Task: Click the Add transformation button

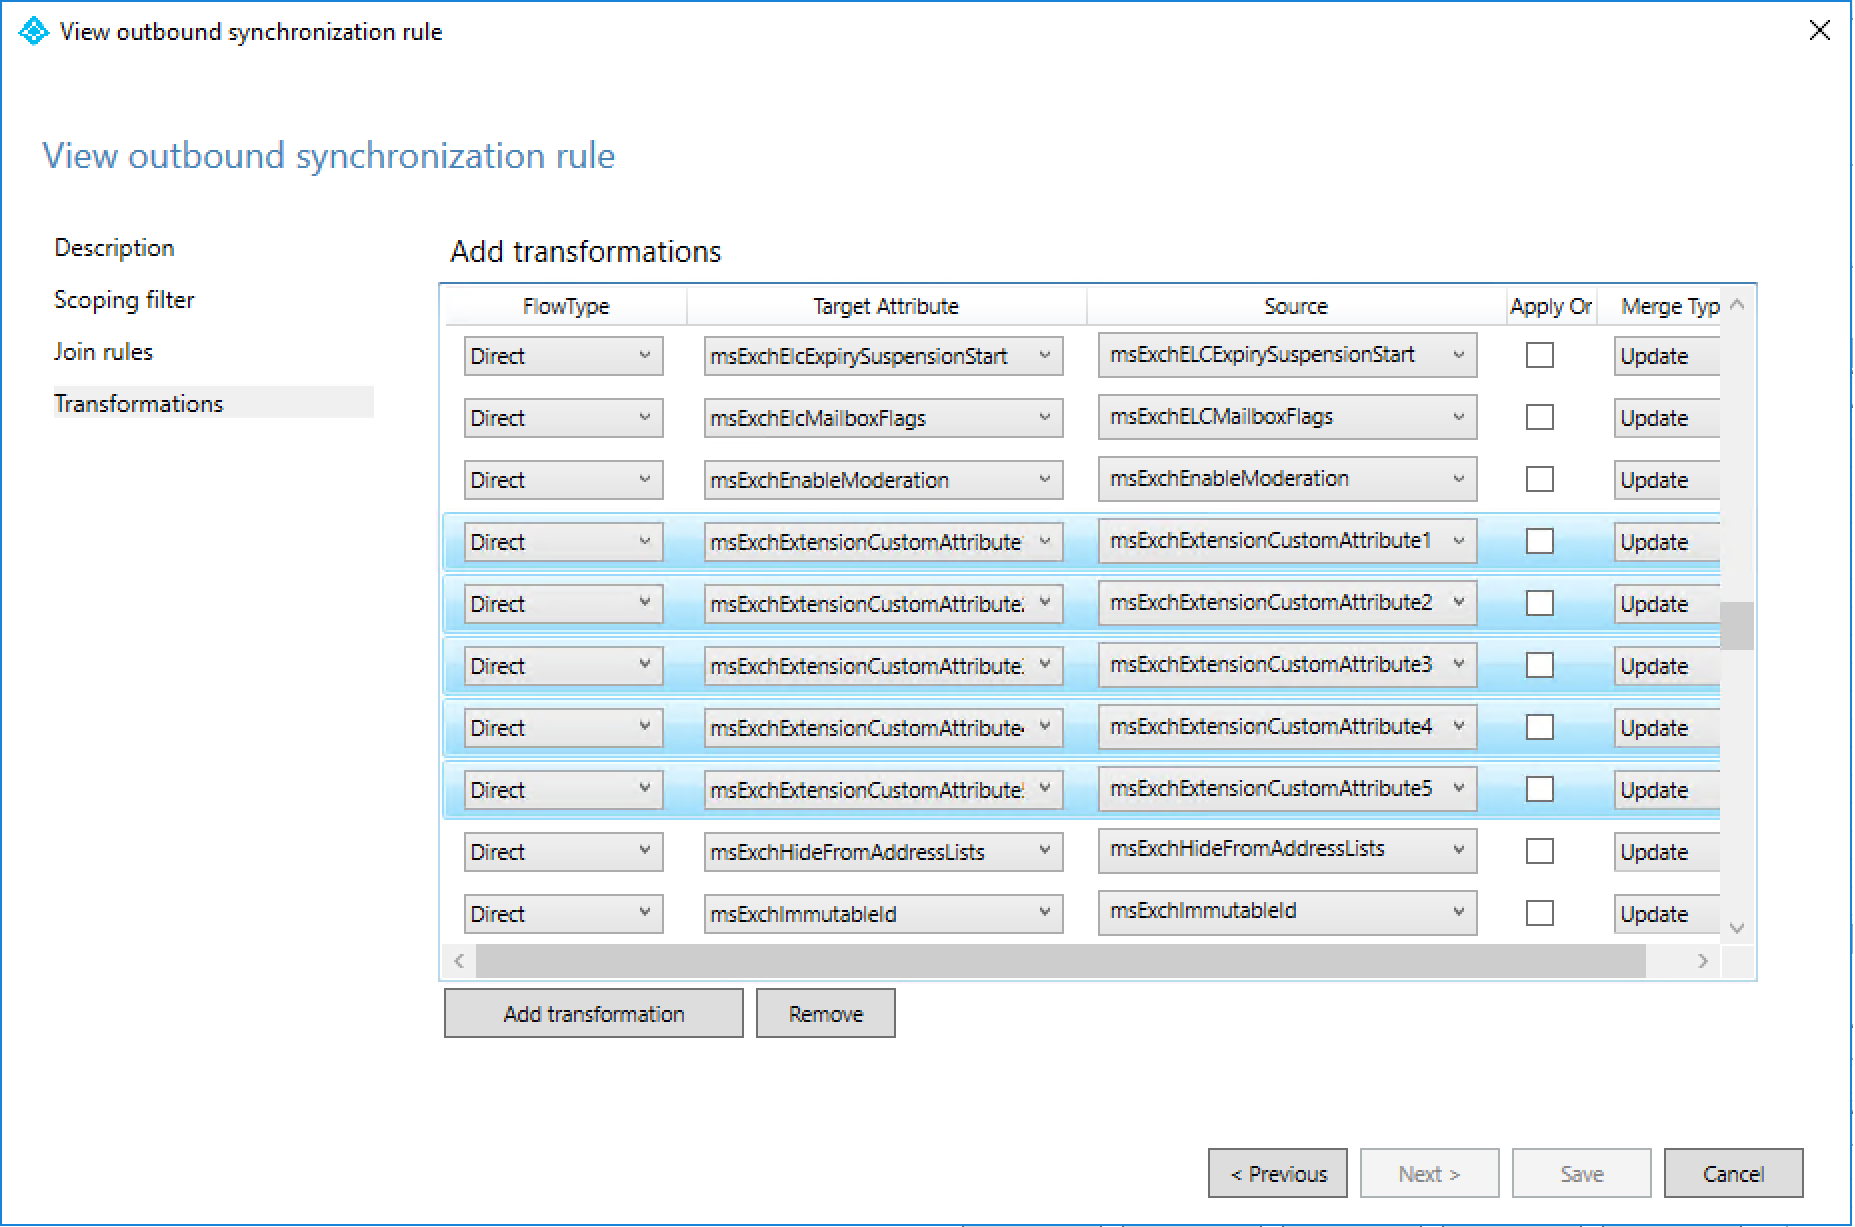Action: click(593, 1012)
